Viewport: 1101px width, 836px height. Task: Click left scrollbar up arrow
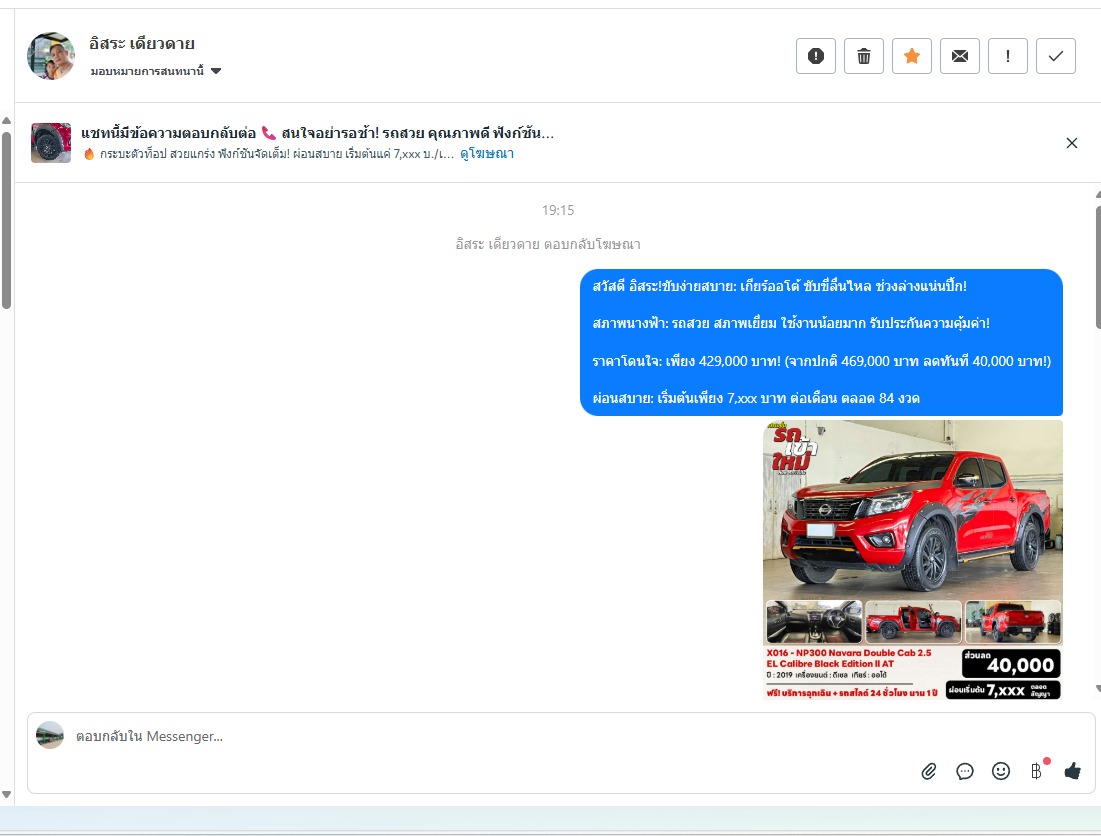coord(6,121)
